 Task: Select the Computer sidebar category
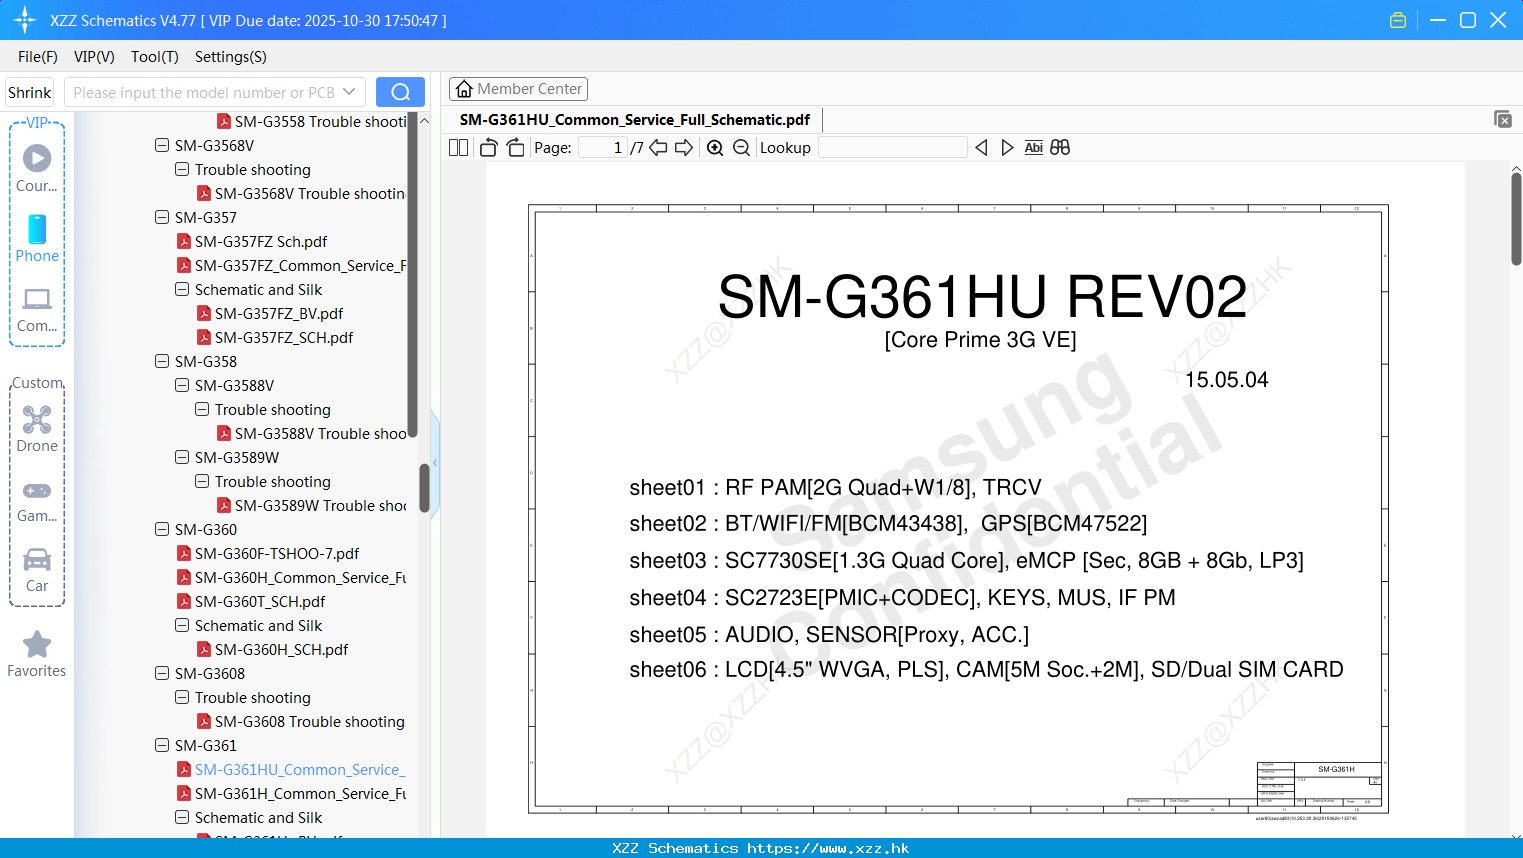pyautogui.click(x=37, y=310)
